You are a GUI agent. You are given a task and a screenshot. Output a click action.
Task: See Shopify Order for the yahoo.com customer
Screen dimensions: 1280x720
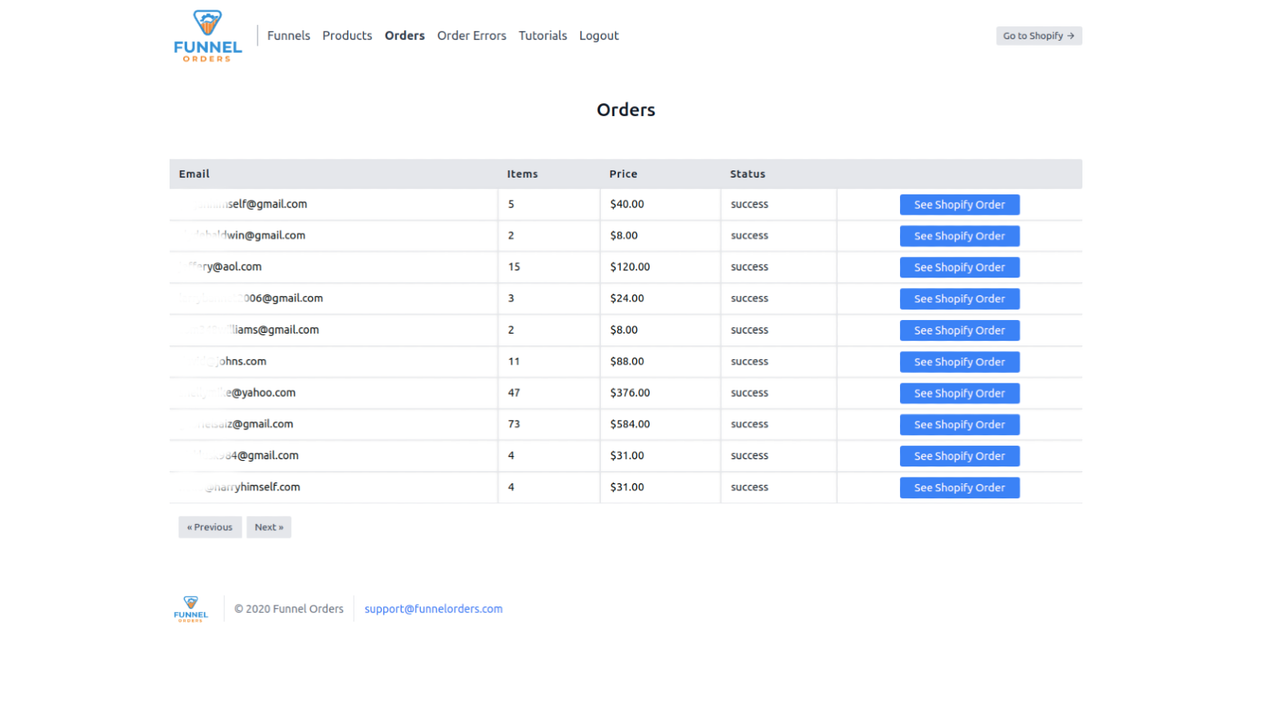tap(959, 393)
